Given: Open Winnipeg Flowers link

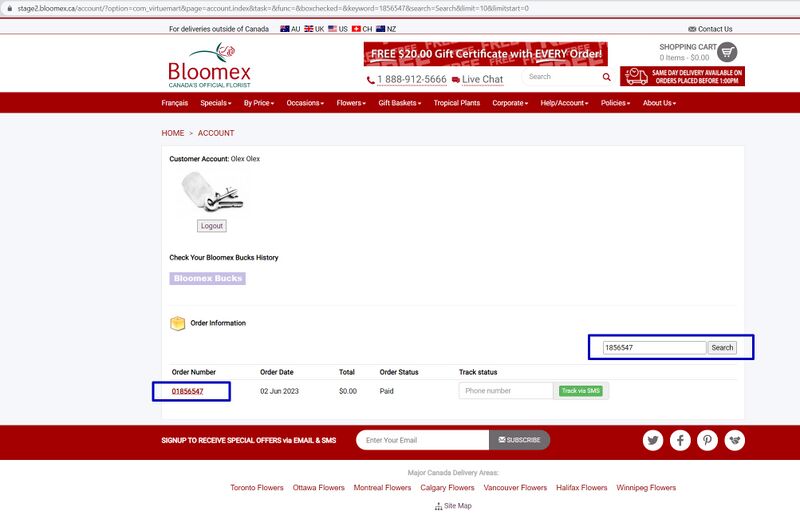Looking at the screenshot, I should 646,488.
